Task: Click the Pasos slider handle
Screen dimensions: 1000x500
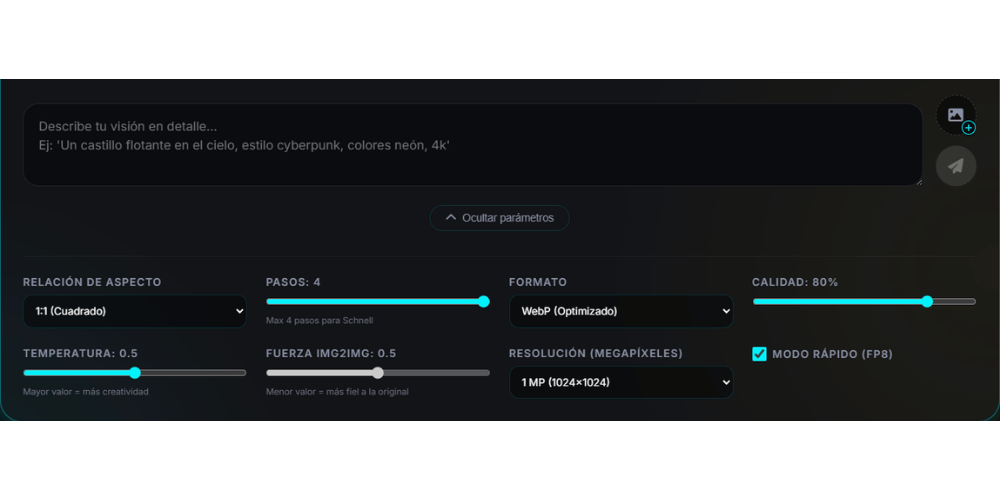Action: coord(483,302)
